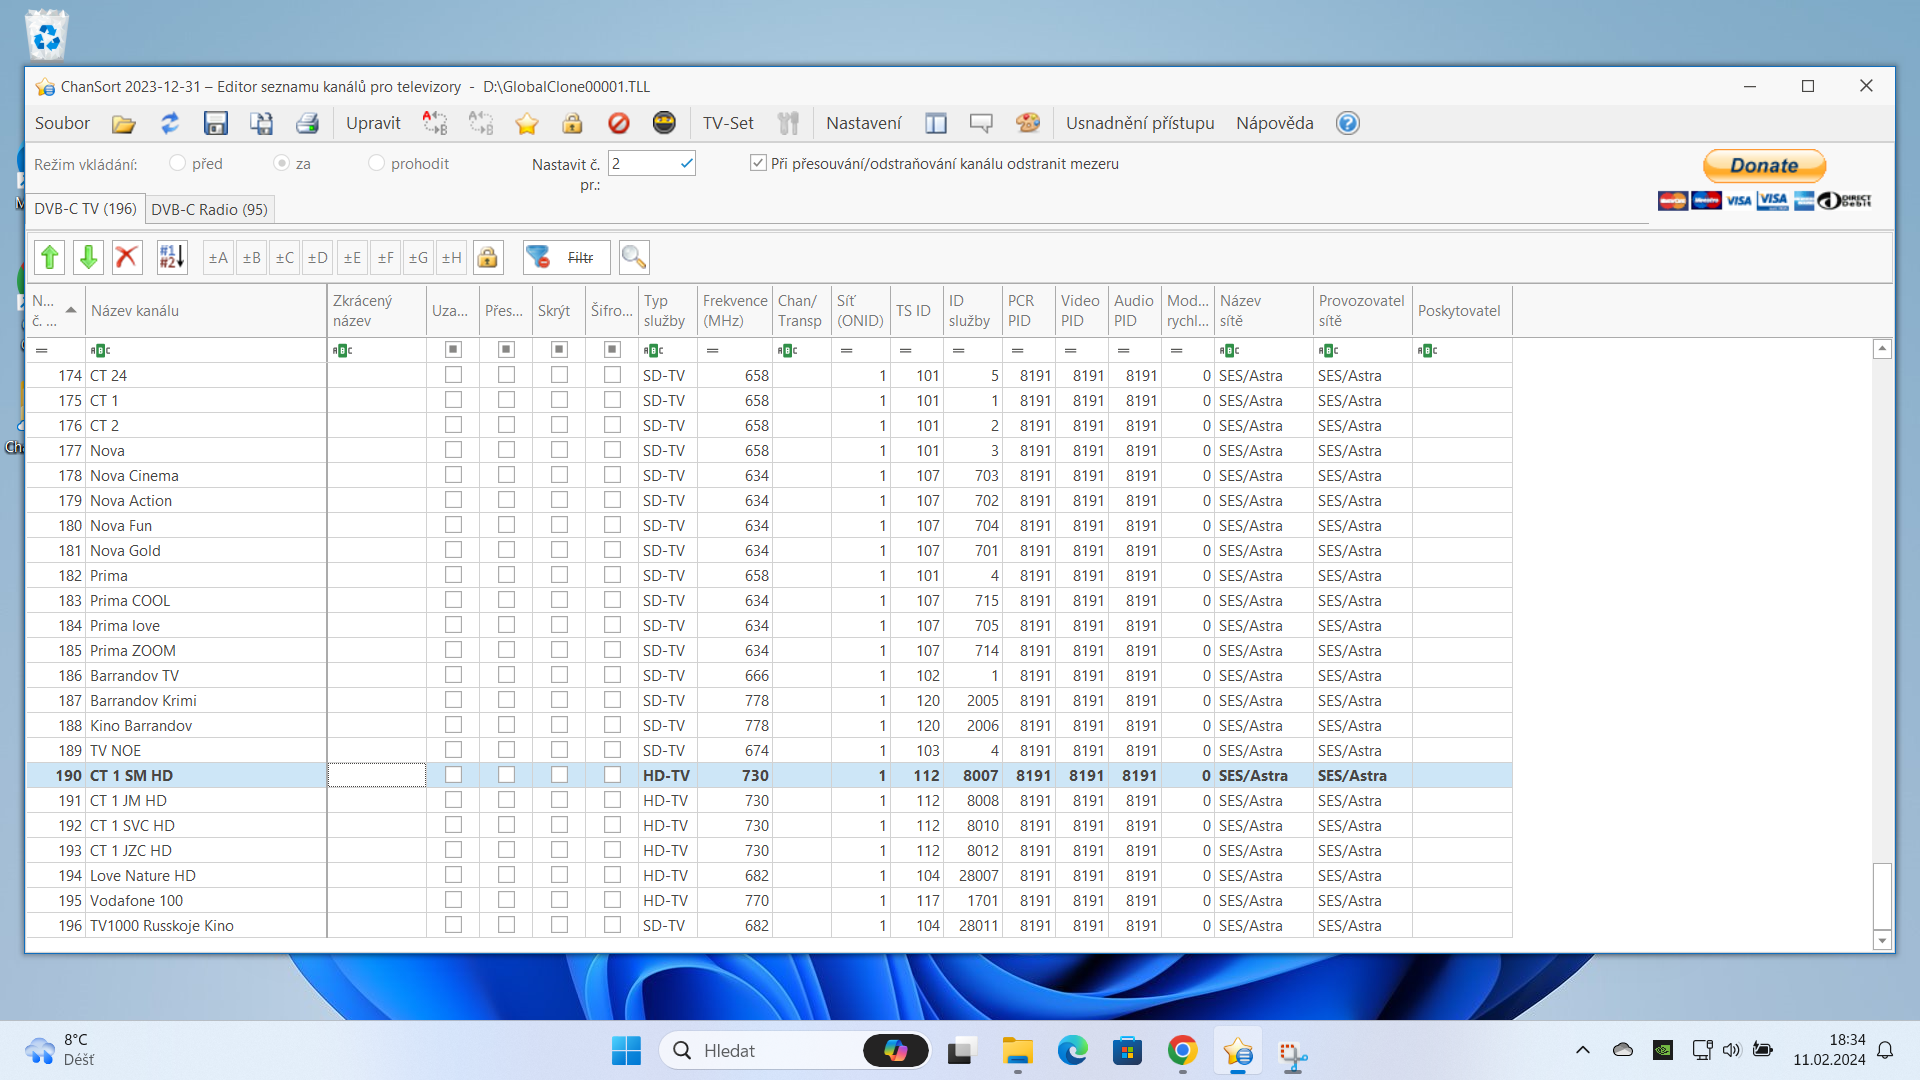This screenshot has height=1080, width=1920.
Task: Move selected channel up with green arrow
Action: (50, 257)
